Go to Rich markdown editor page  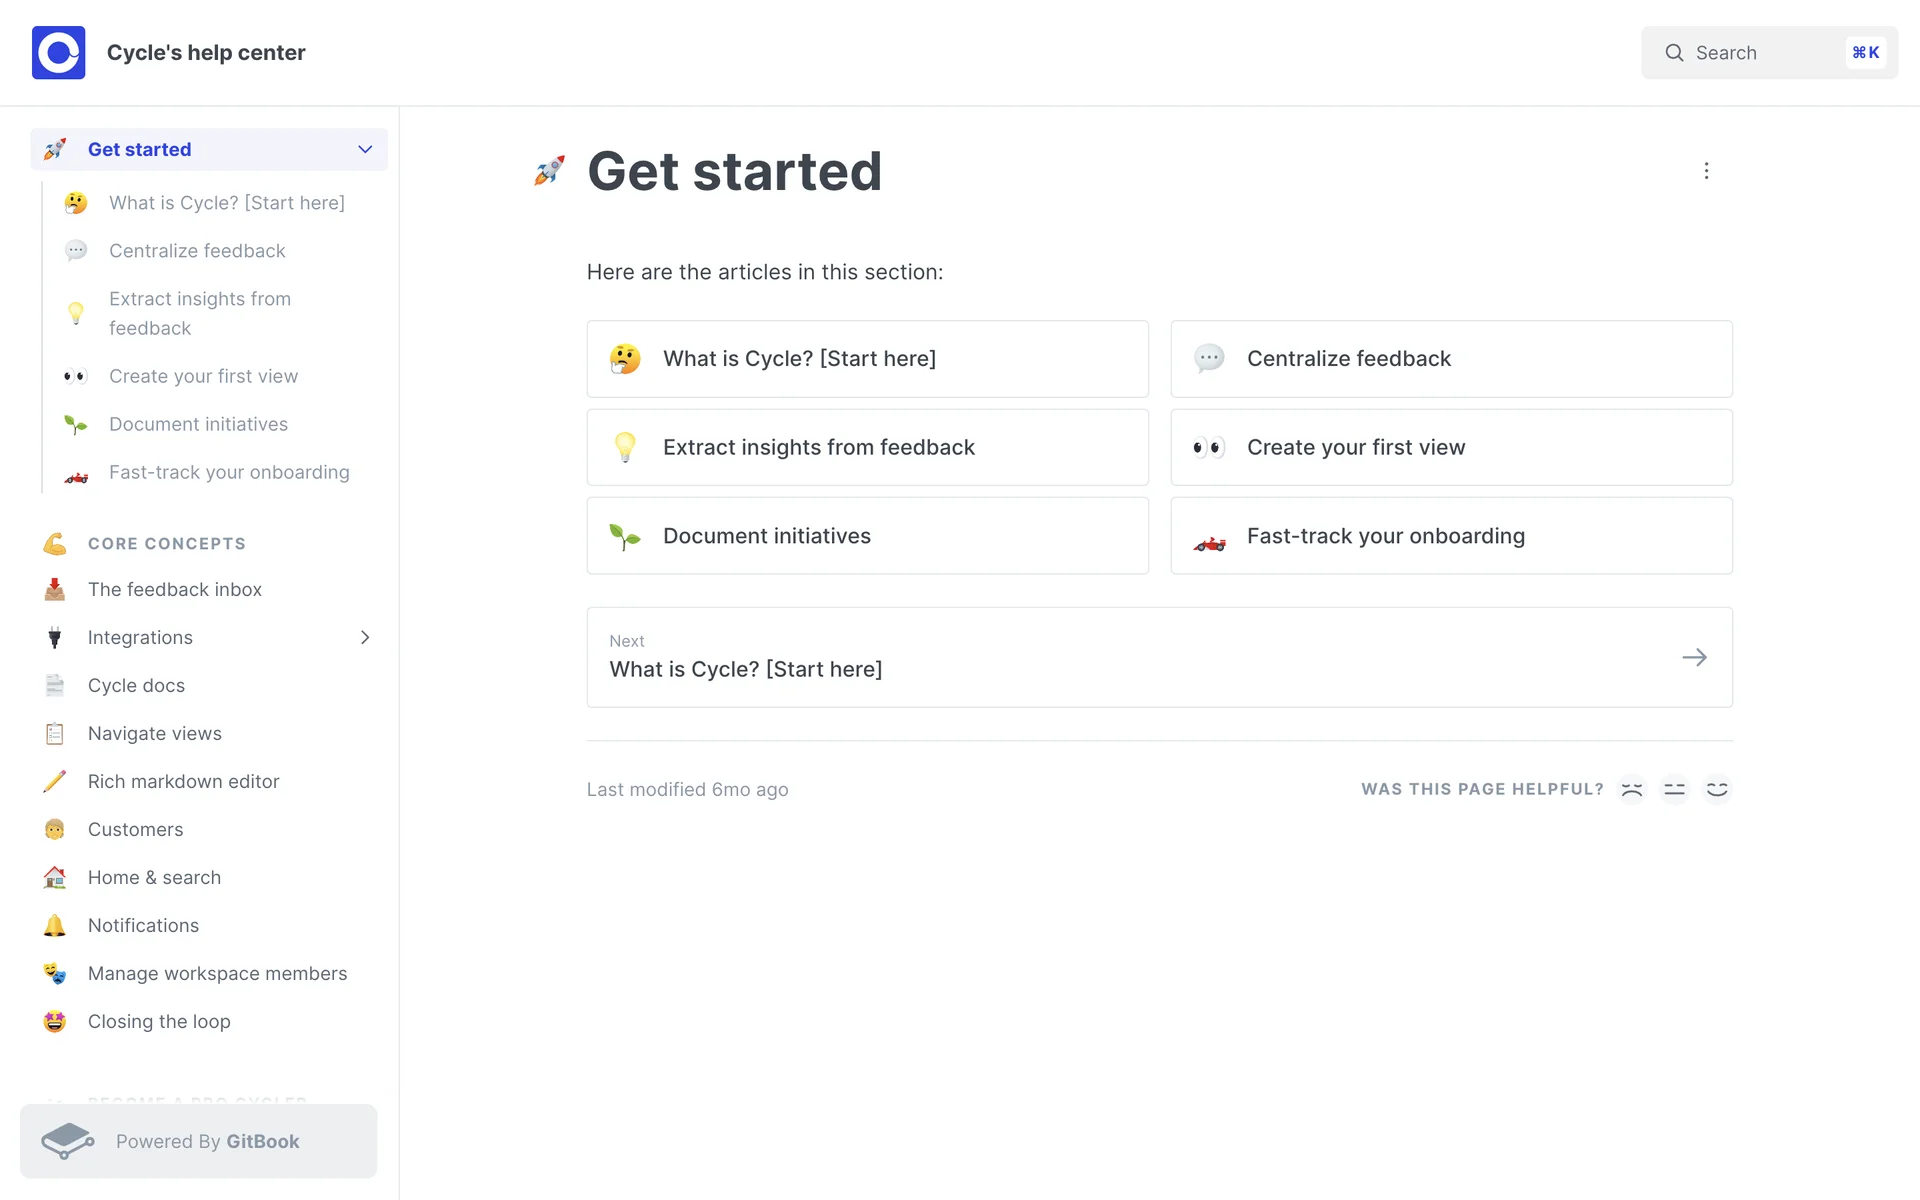pyautogui.click(x=183, y=781)
